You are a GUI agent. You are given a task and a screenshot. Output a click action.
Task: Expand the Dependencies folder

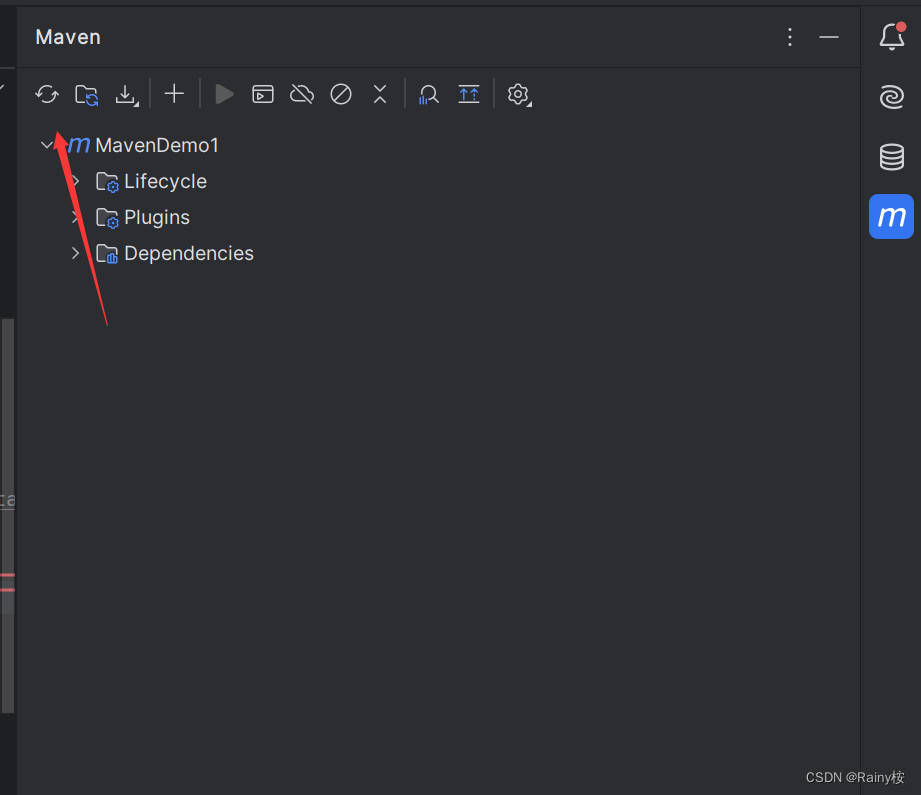75,253
